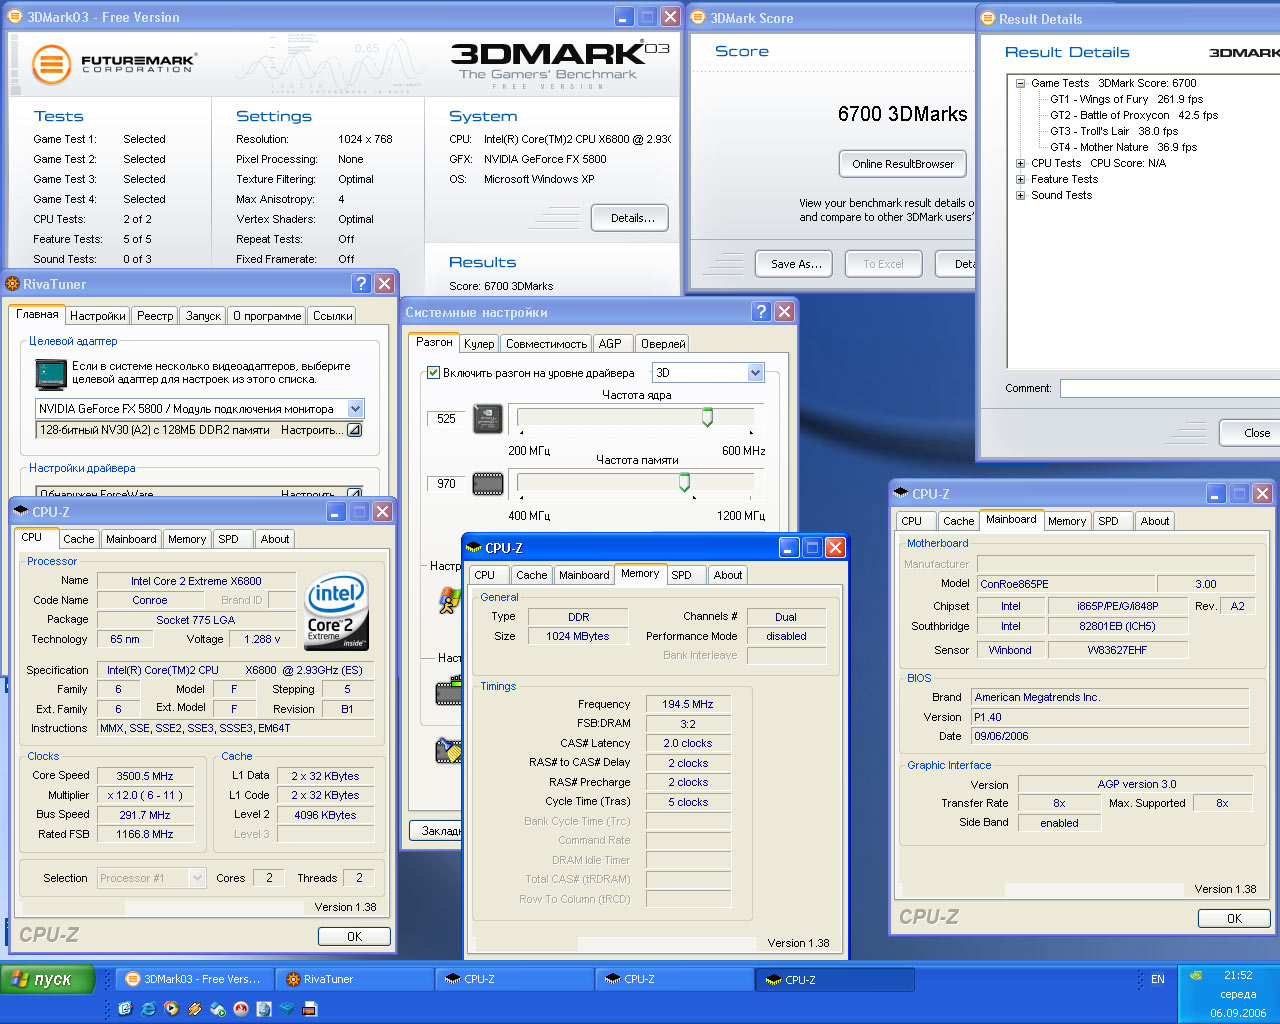Open Ссылки tab in RivaTuner
Screen dimensions: 1280x1024
[x=332, y=316]
